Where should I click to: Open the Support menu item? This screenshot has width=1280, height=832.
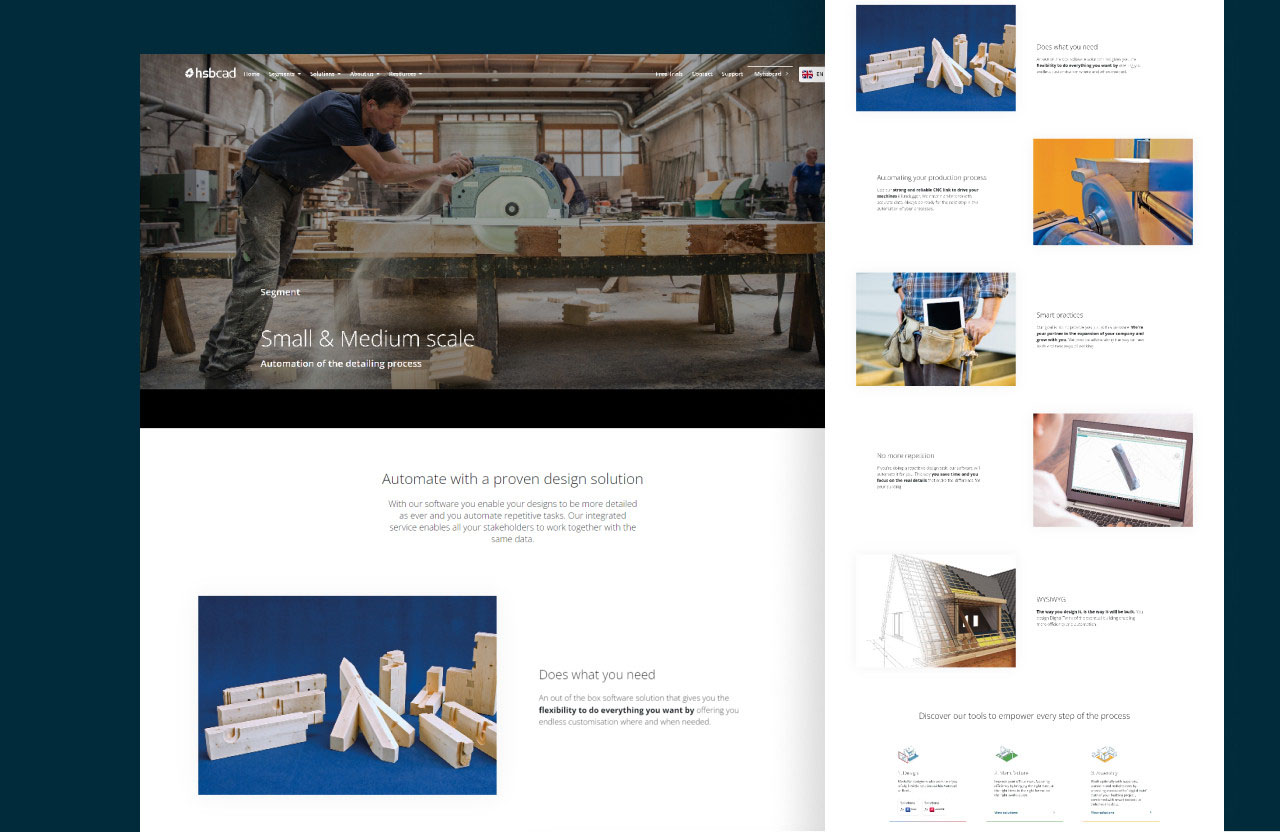(732, 74)
